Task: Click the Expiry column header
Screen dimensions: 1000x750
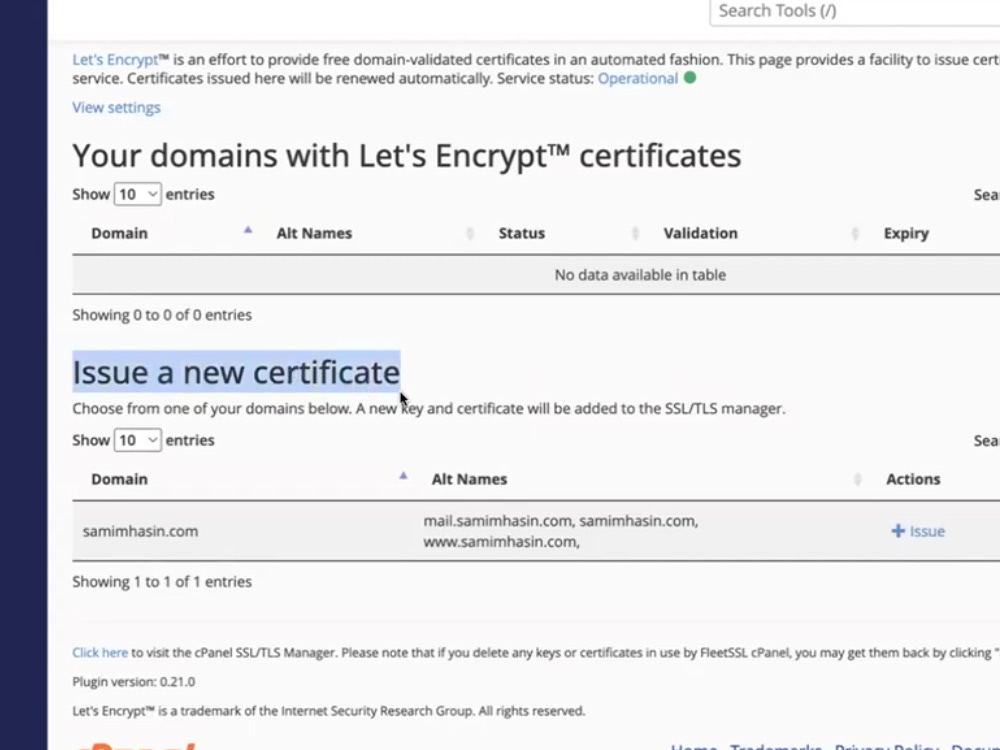Action: click(906, 233)
